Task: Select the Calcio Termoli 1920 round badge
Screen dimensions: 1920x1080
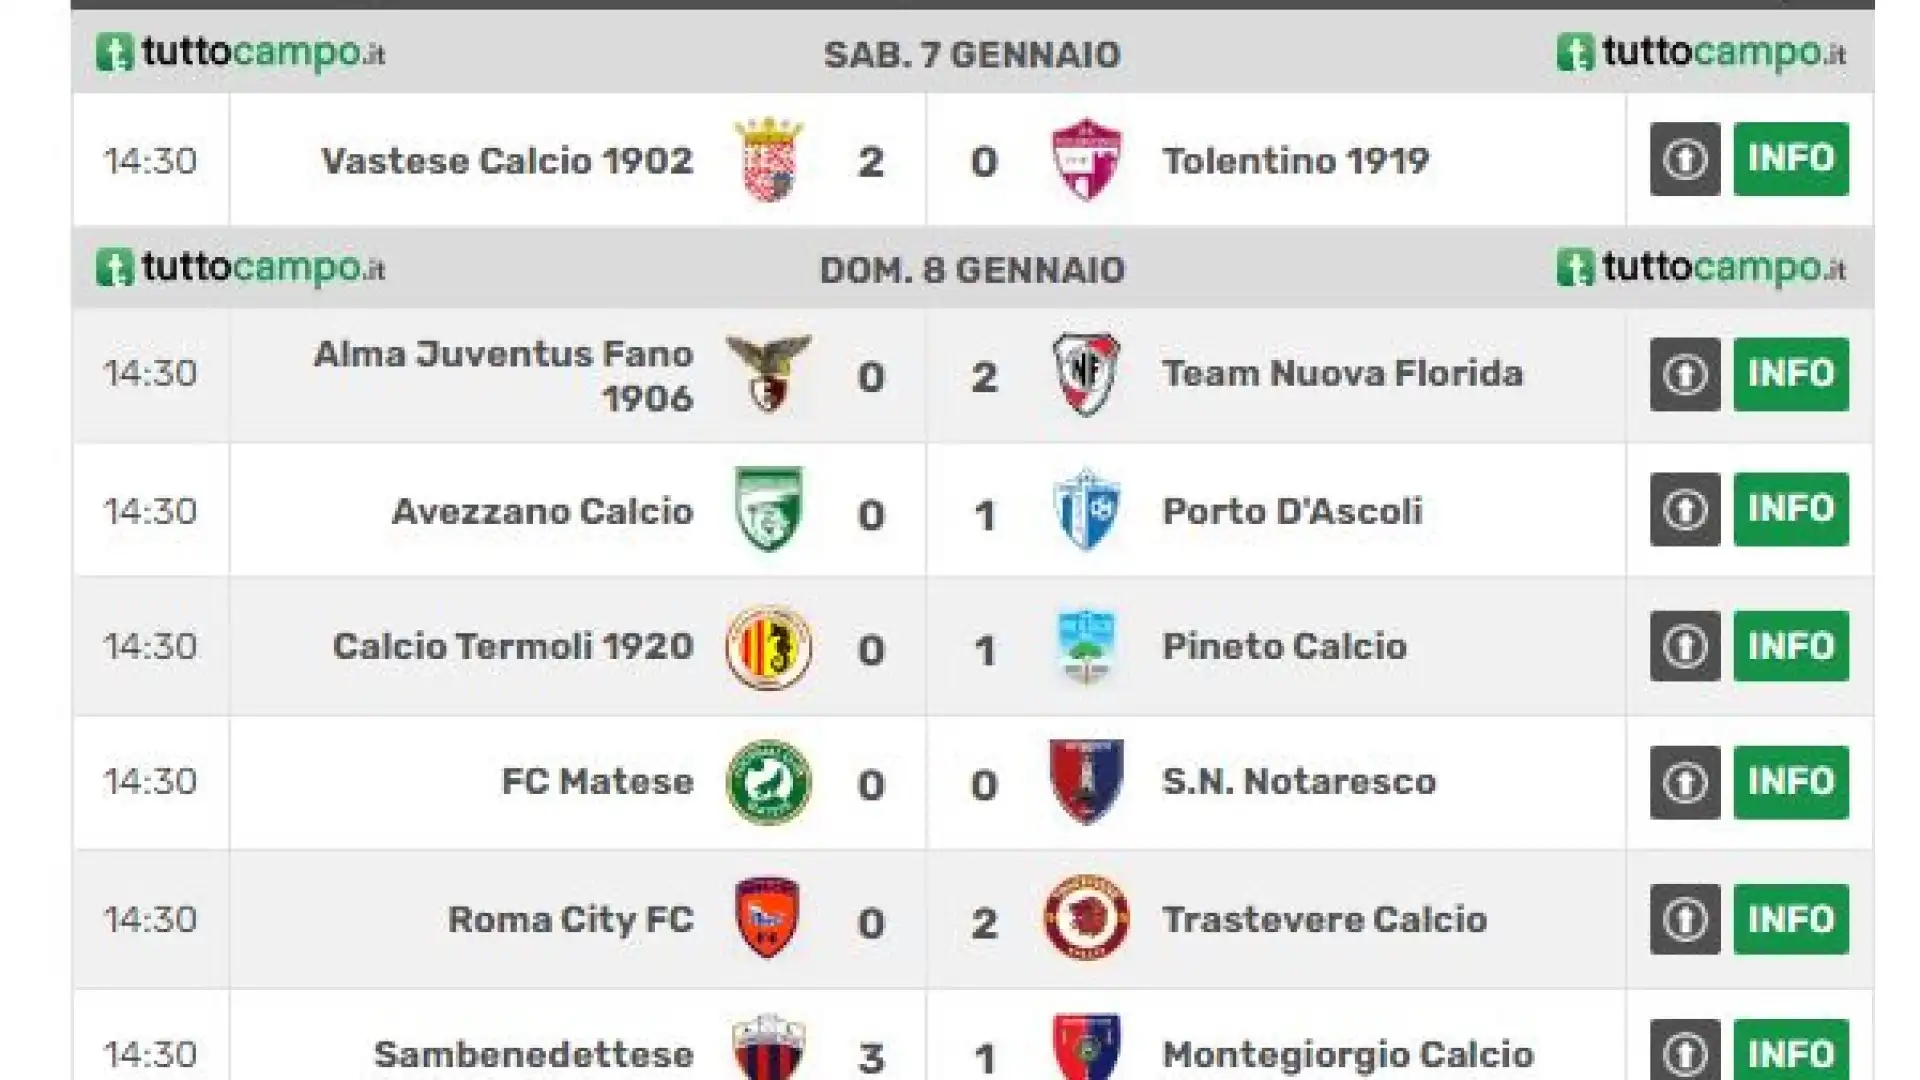Action: [x=768, y=647]
